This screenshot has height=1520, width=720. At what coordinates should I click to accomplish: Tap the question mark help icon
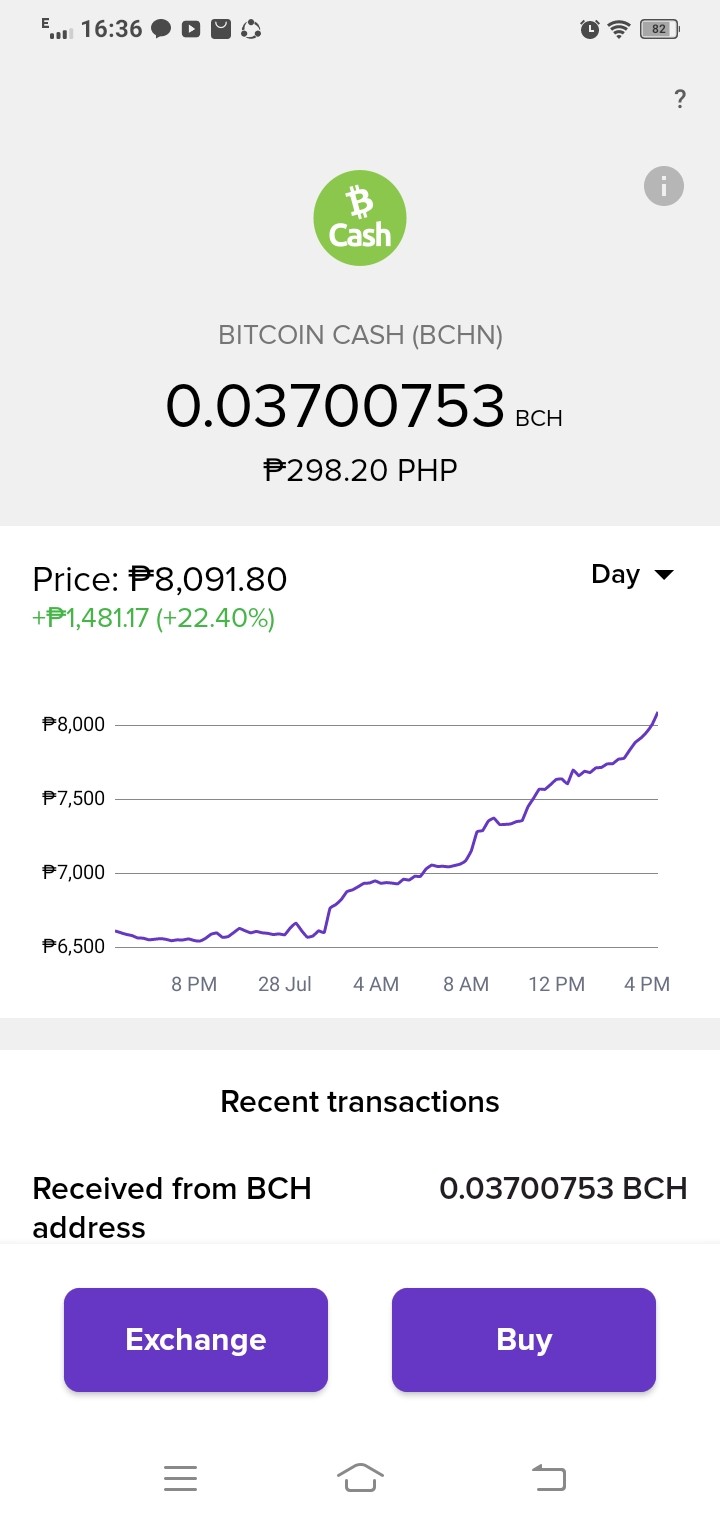(x=680, y=99)
